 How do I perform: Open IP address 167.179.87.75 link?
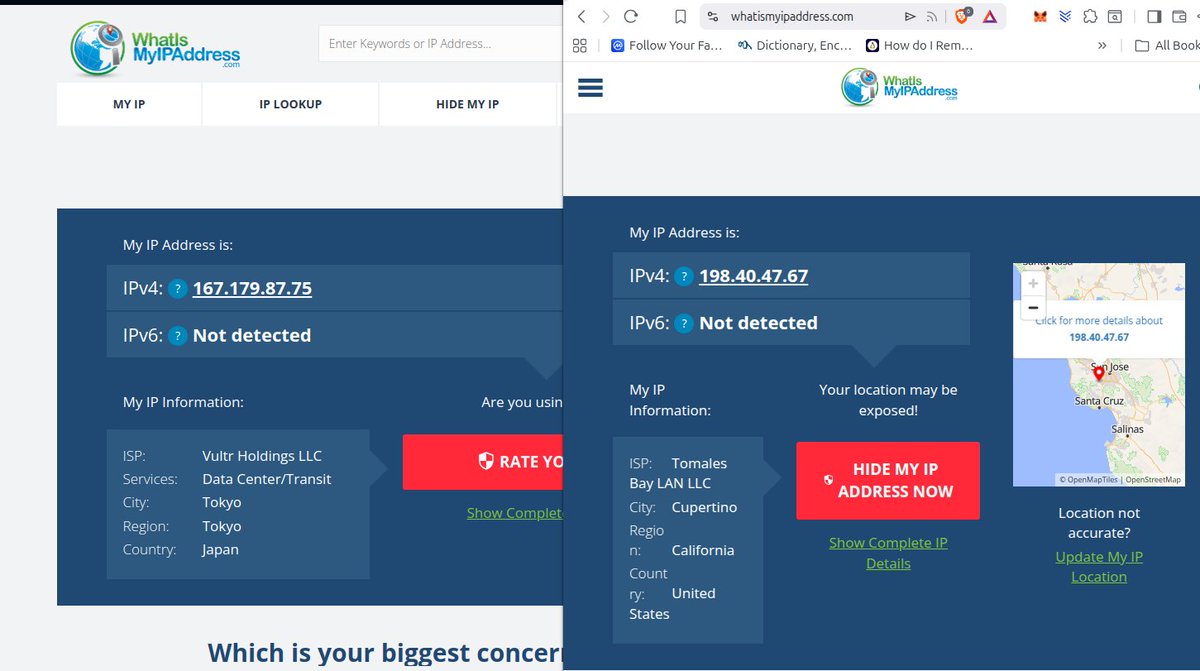[x=252, y=288]
